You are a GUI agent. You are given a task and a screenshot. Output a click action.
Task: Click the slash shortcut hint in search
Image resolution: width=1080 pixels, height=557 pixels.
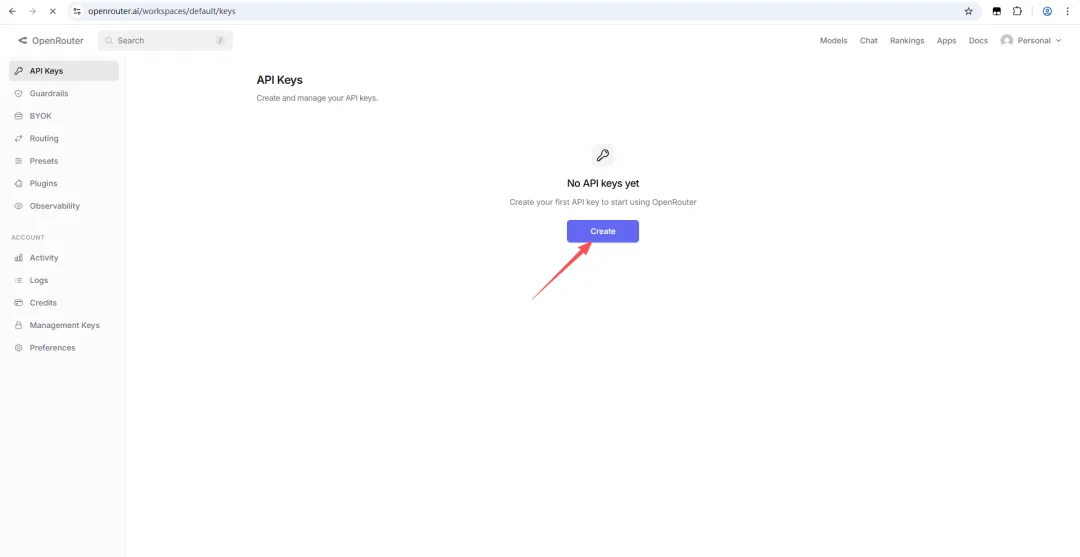click(x=220, y=41)
